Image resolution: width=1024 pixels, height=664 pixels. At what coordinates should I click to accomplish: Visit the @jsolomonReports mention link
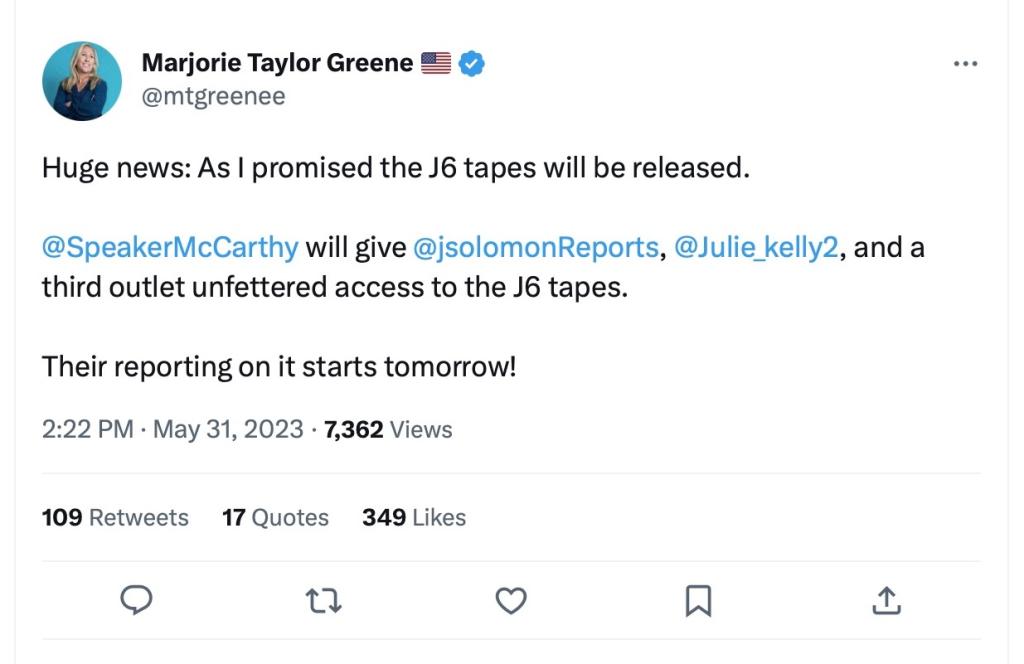(535, 247)
